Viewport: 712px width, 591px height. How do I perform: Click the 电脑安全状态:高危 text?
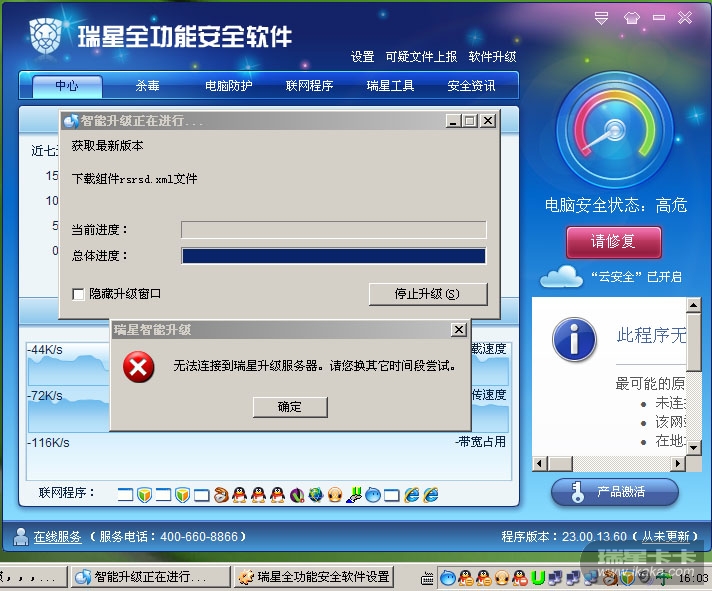coord(616,205)
